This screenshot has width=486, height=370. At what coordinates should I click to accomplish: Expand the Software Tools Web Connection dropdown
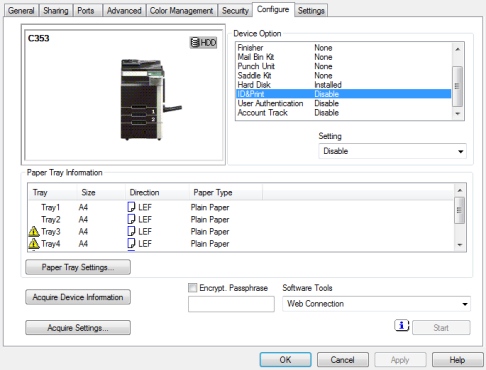point(376,304)
